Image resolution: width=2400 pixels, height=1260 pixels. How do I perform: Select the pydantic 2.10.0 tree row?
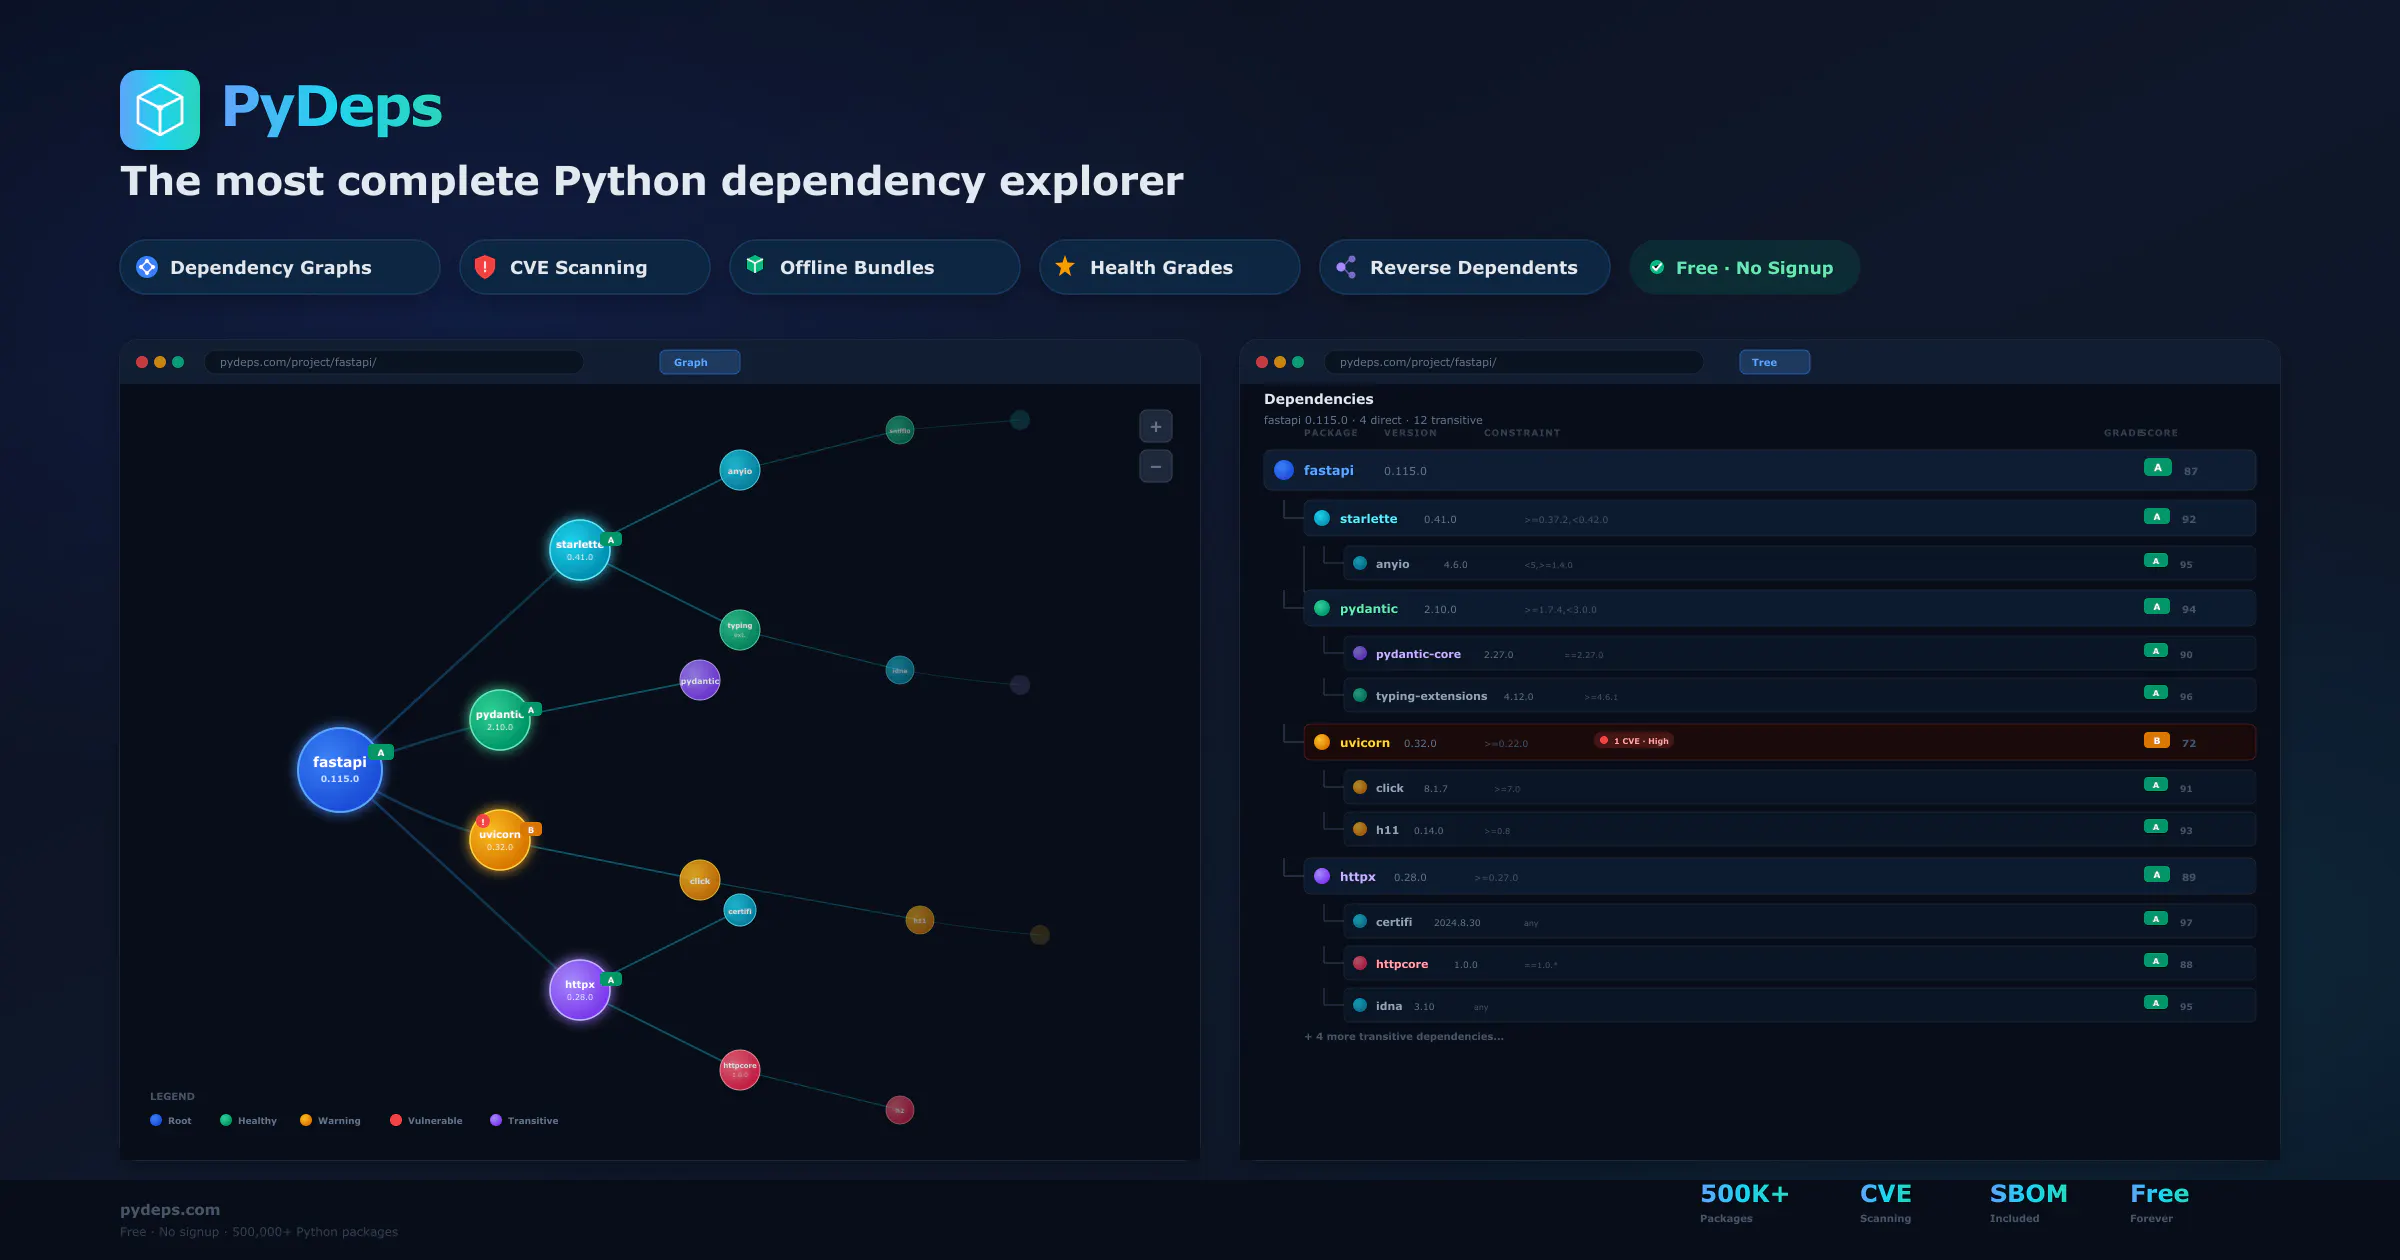coord(1780,608)
